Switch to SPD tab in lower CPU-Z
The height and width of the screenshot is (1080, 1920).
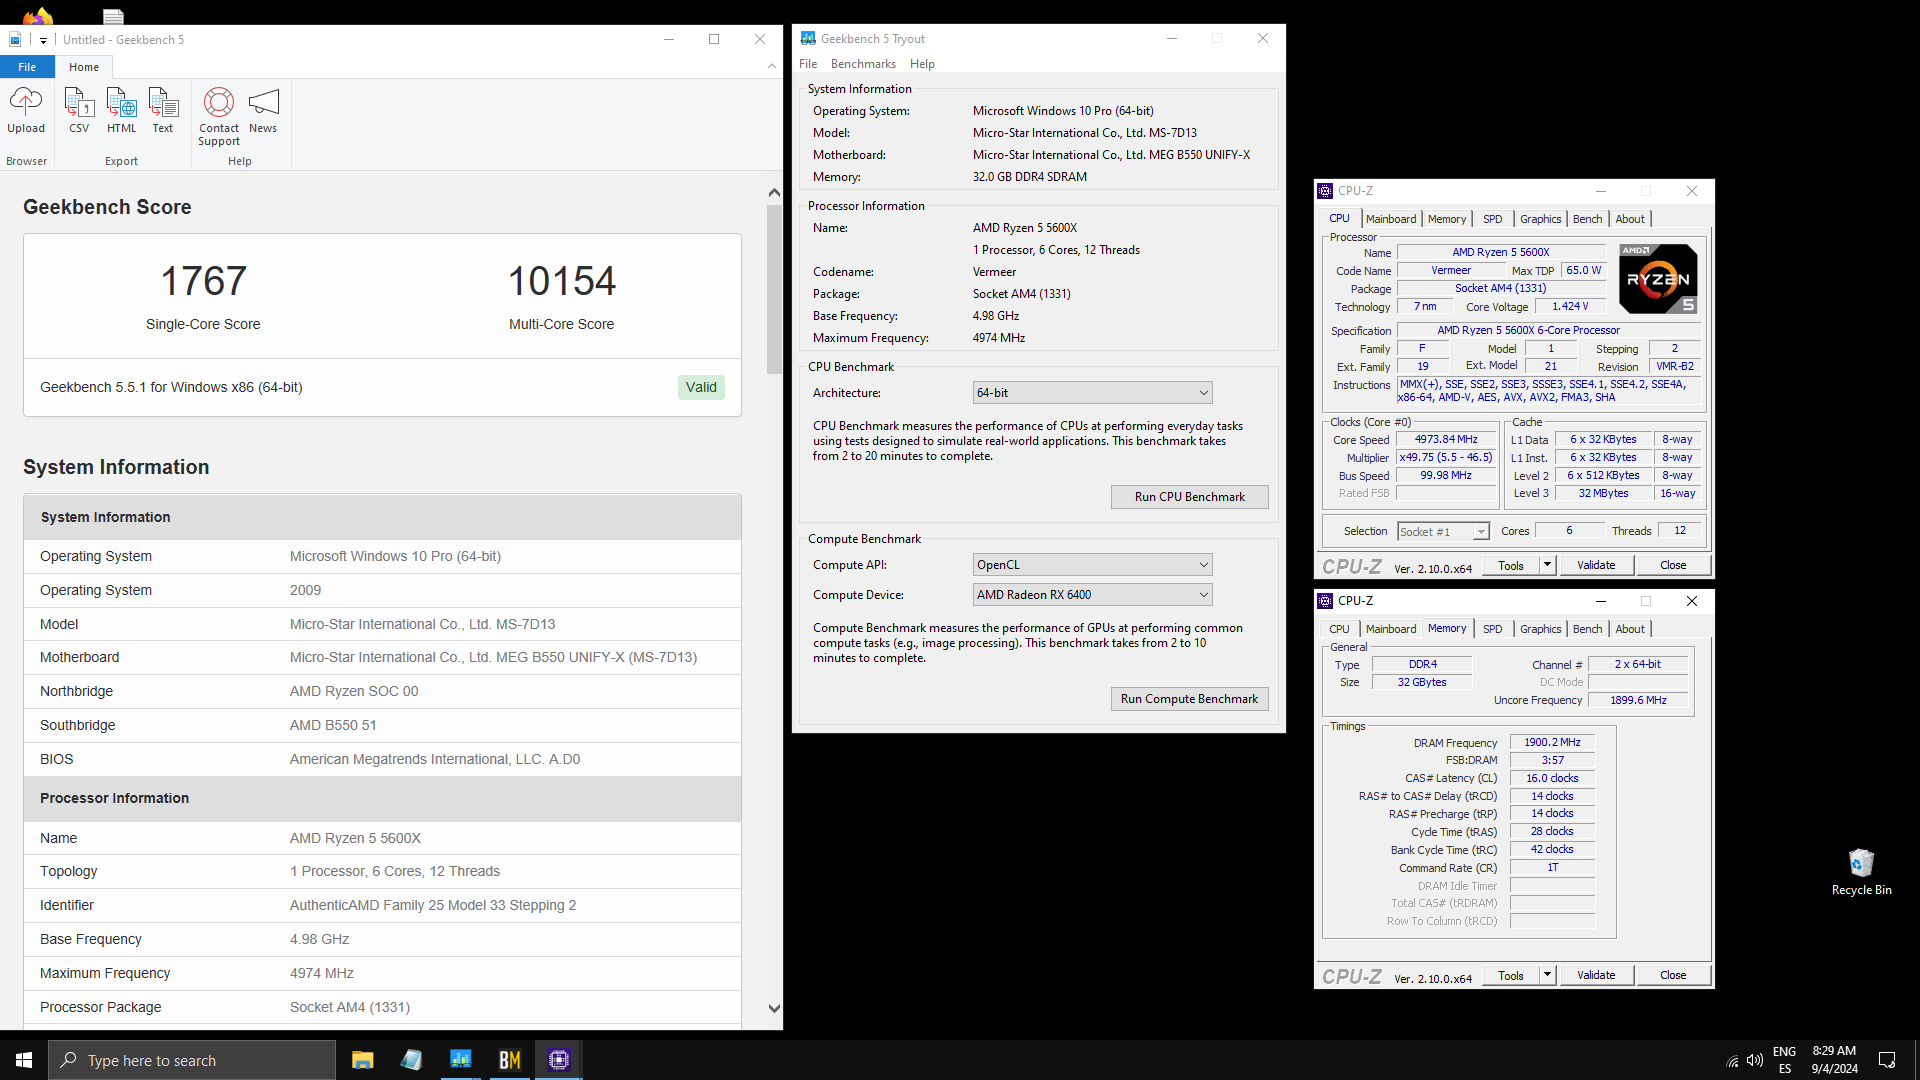[1492, 629]
